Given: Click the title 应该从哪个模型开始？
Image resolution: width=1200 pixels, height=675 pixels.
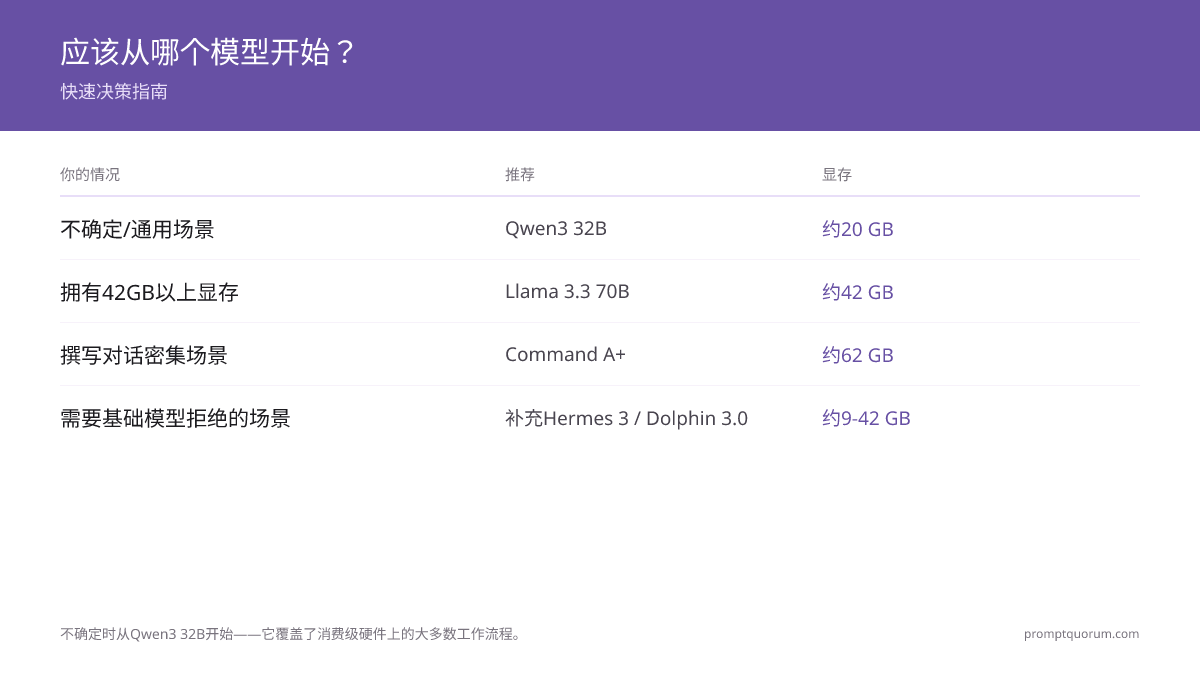Looking at the screenshot, I should 208,52.
